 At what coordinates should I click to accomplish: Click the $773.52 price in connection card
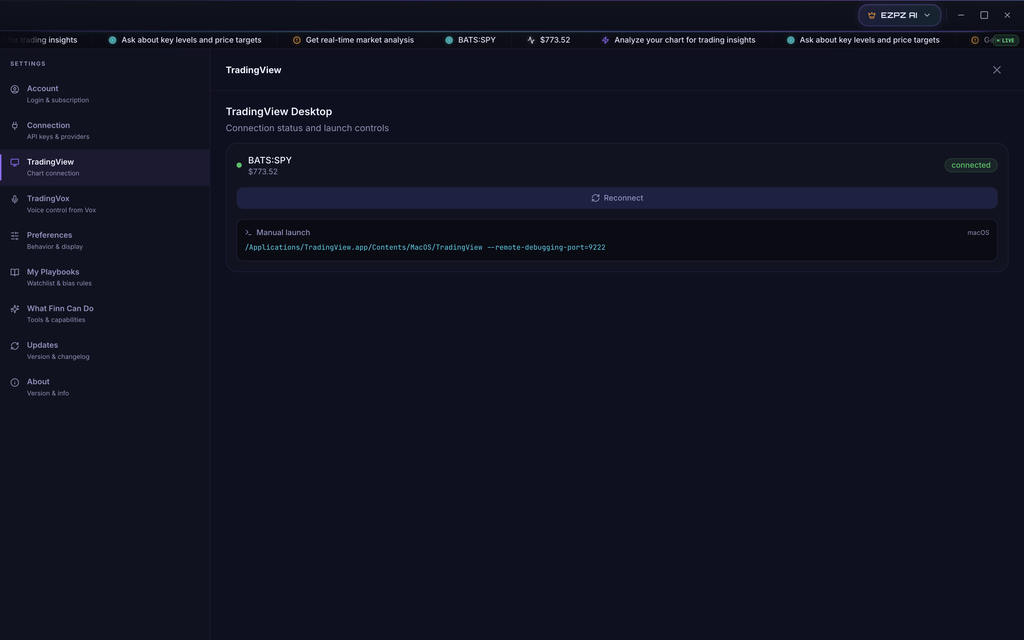tap(263, 172)
